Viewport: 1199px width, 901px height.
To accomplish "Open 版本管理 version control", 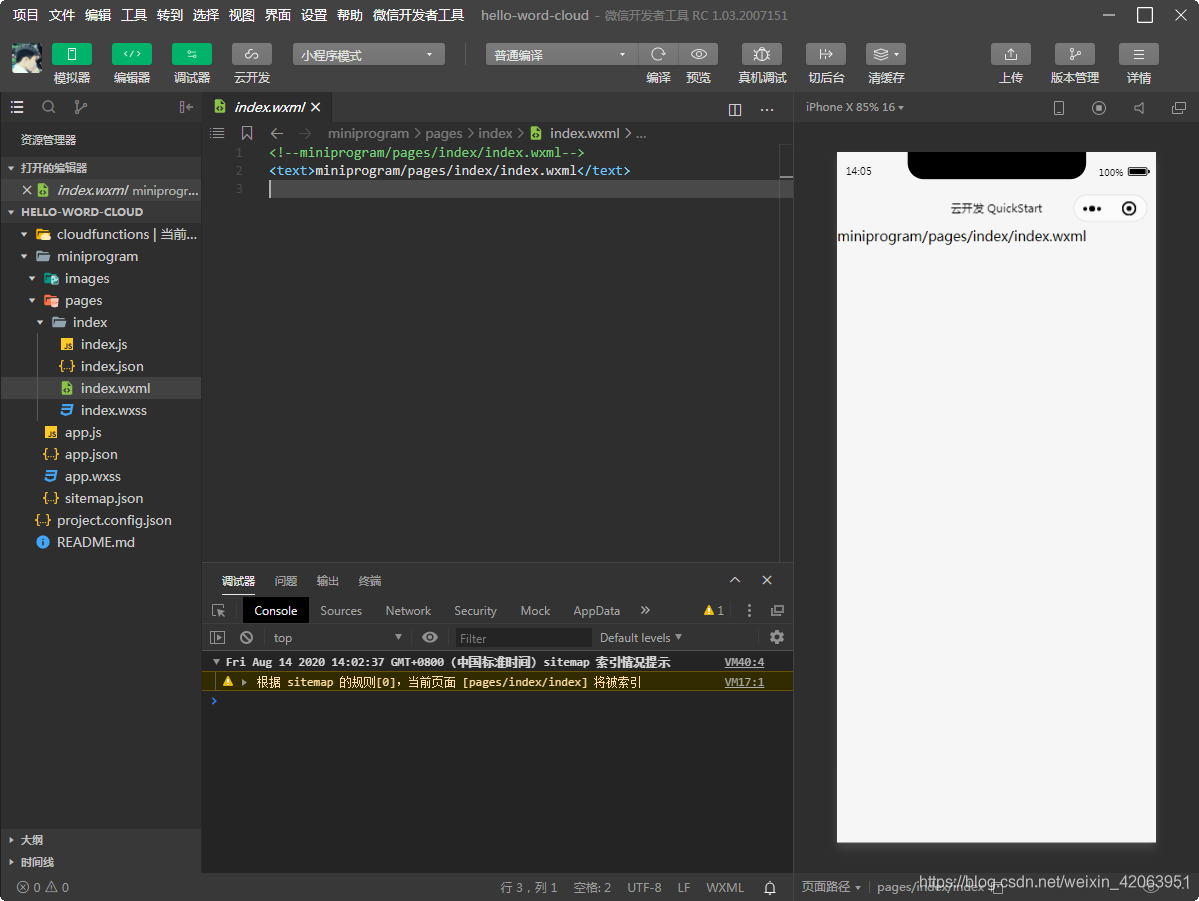I will click(x=1074, y=54).
